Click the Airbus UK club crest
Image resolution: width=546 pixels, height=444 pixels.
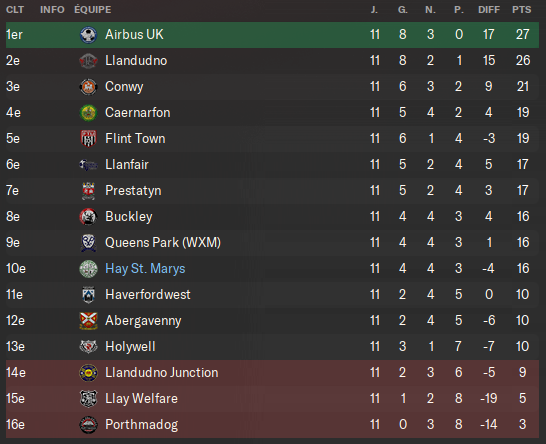88,35
